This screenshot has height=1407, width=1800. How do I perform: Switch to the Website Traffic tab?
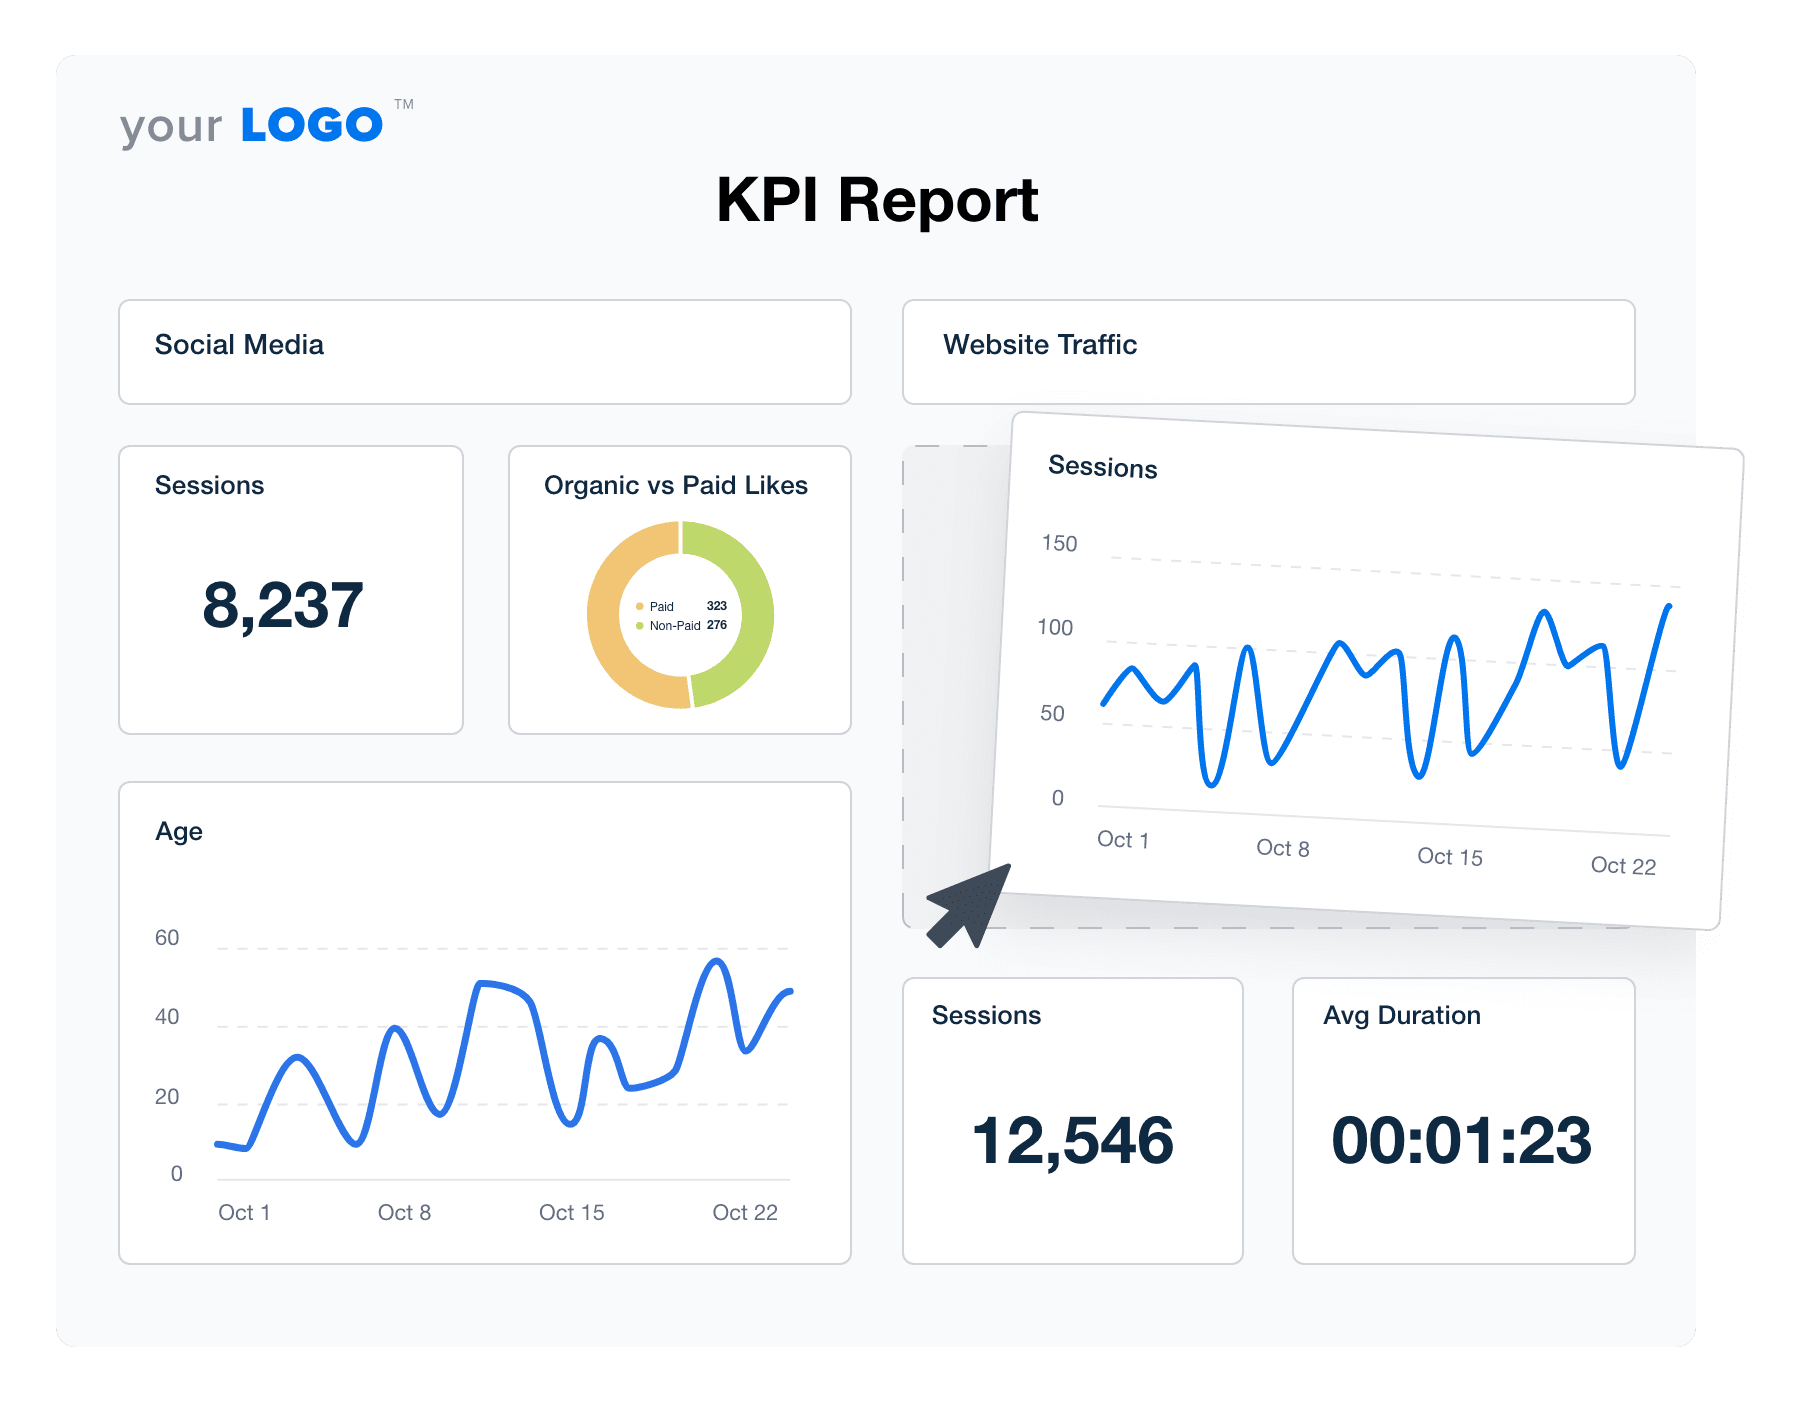[x=1038, y=345]
